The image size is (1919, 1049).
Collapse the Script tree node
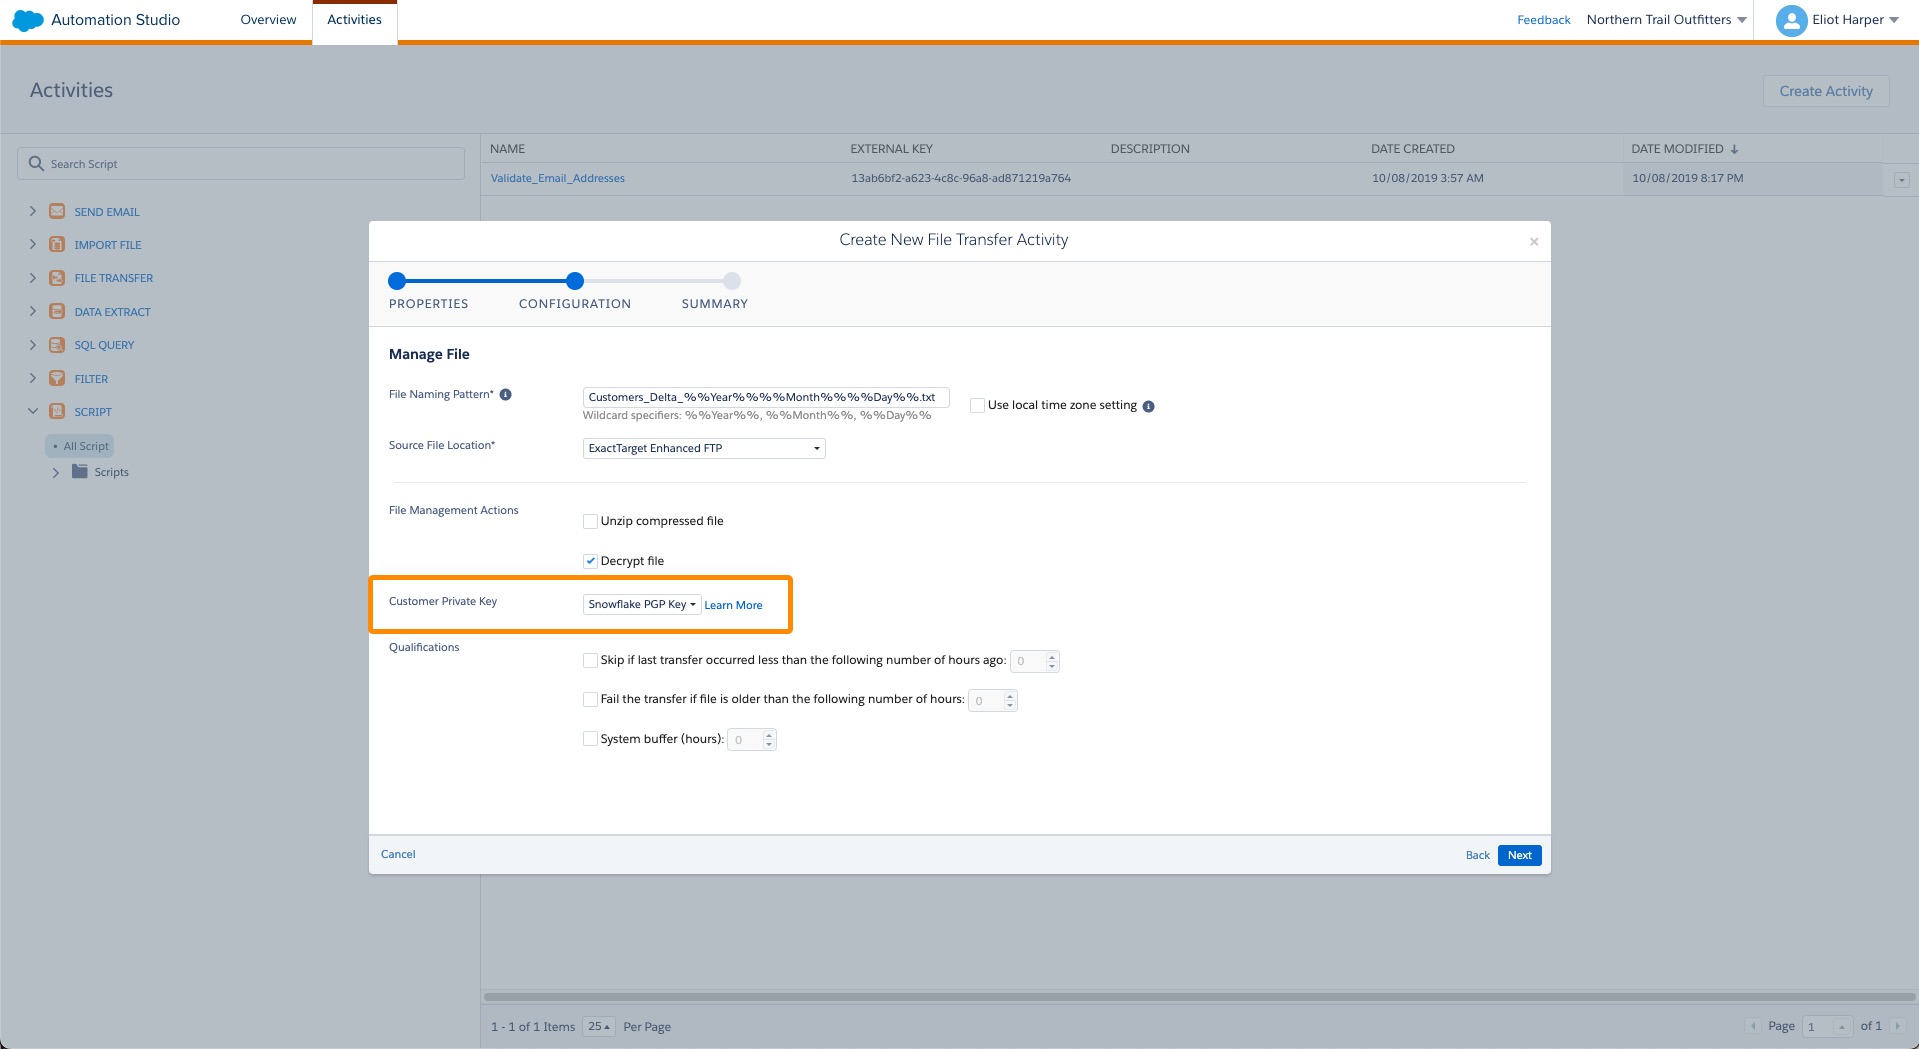(32, 411)
